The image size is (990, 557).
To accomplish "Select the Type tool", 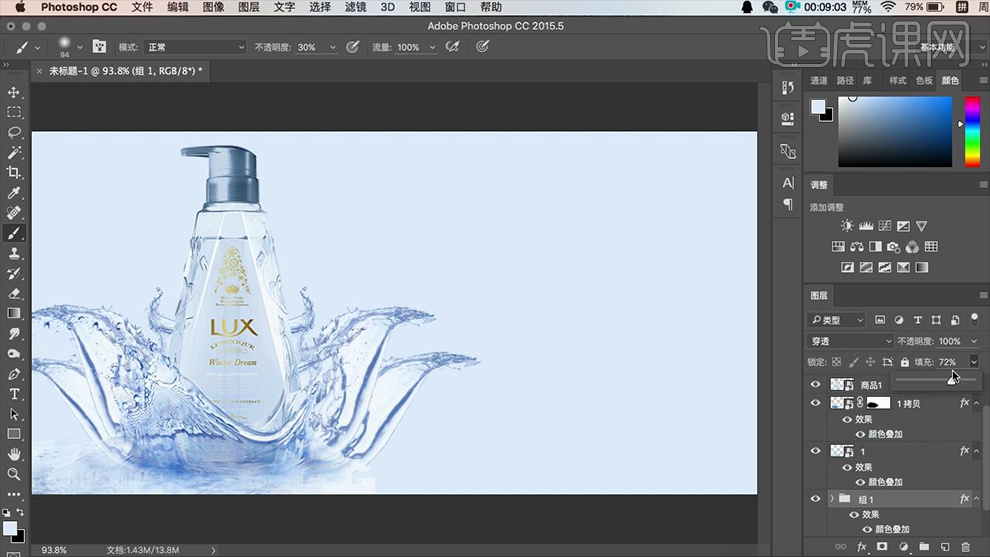I will (x=14, y=394).
